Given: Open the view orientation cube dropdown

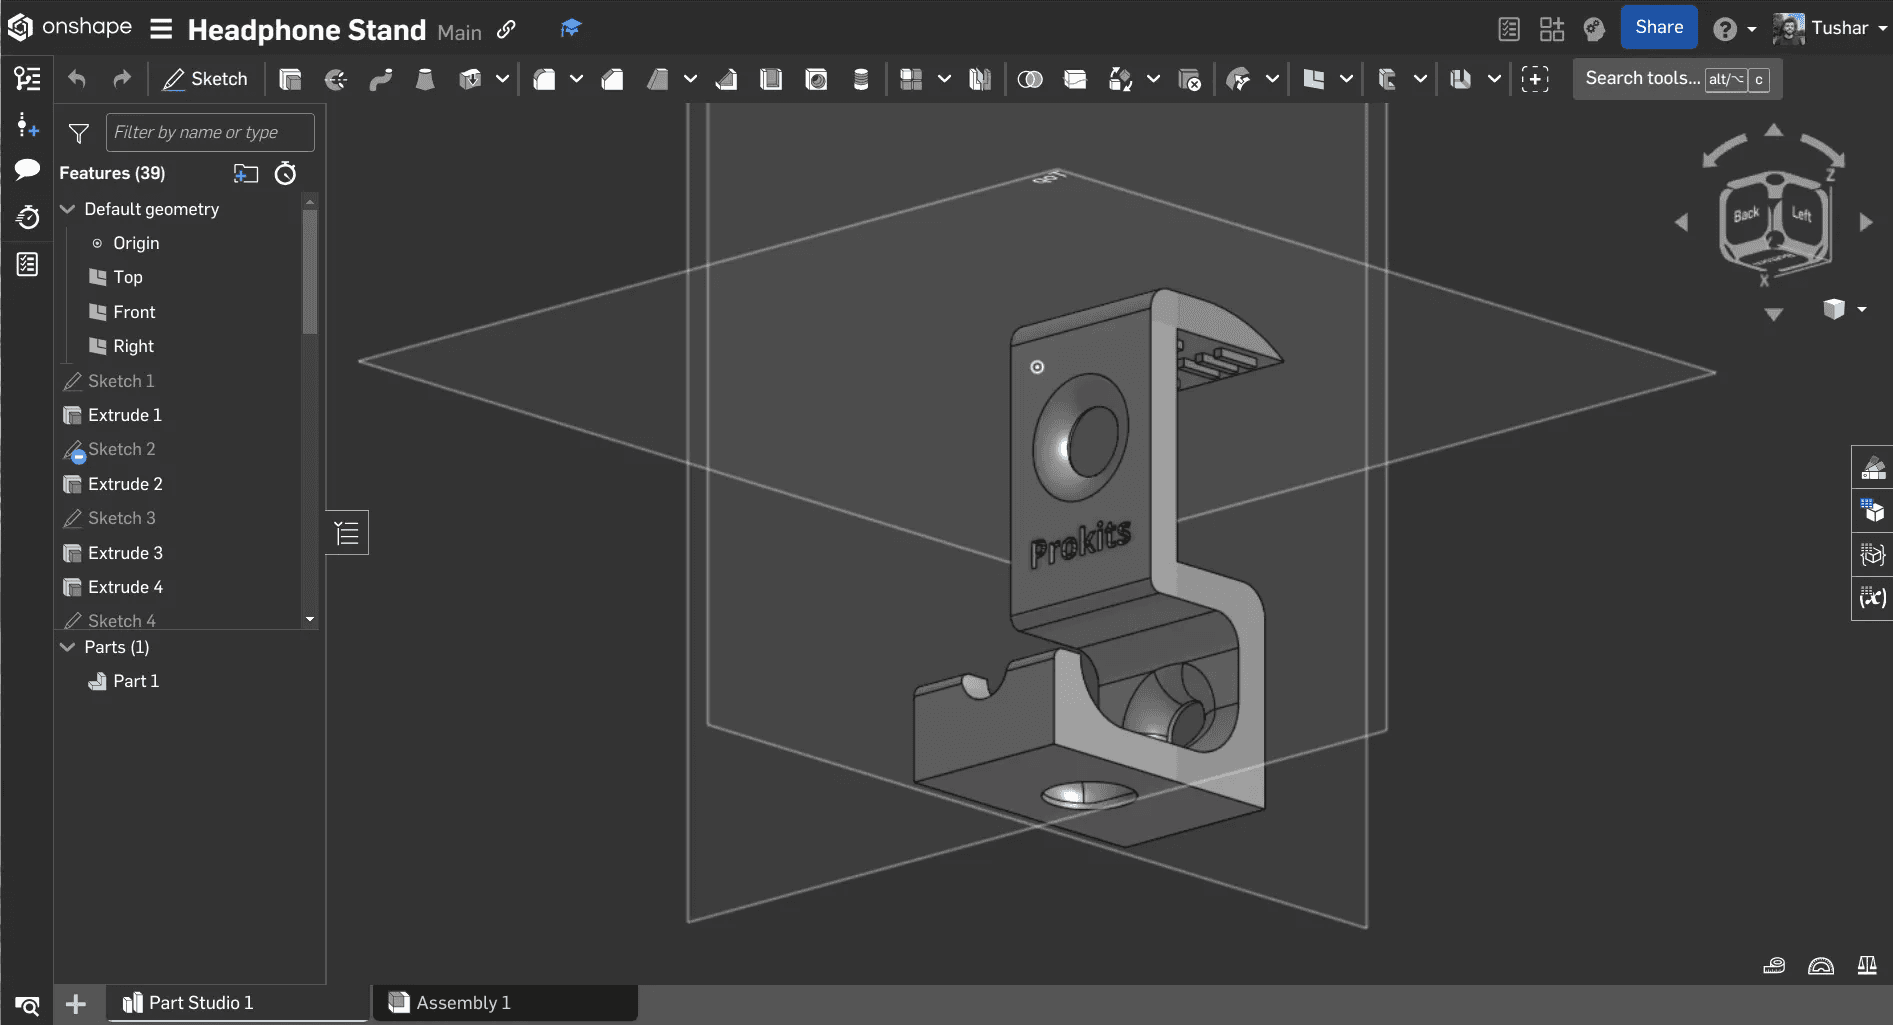Looking at the screenshot, I should tap(1862, 310).
